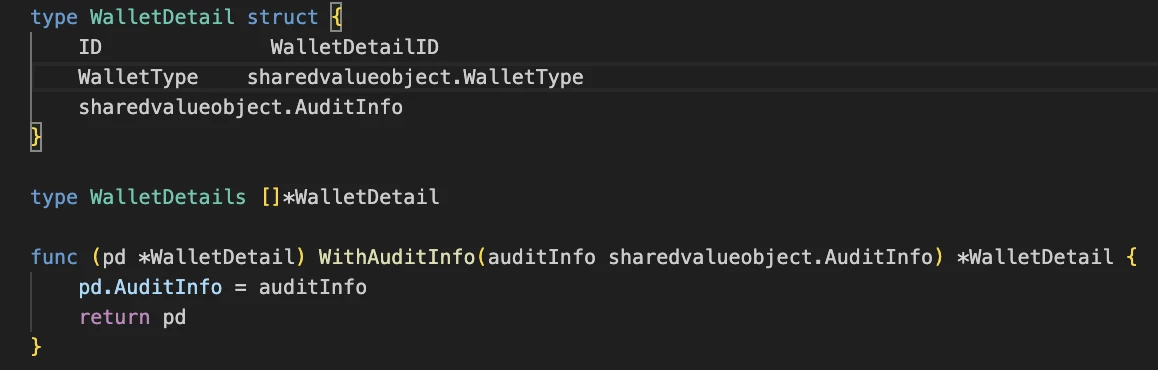Click the opening brace after struct

[337, 18]
